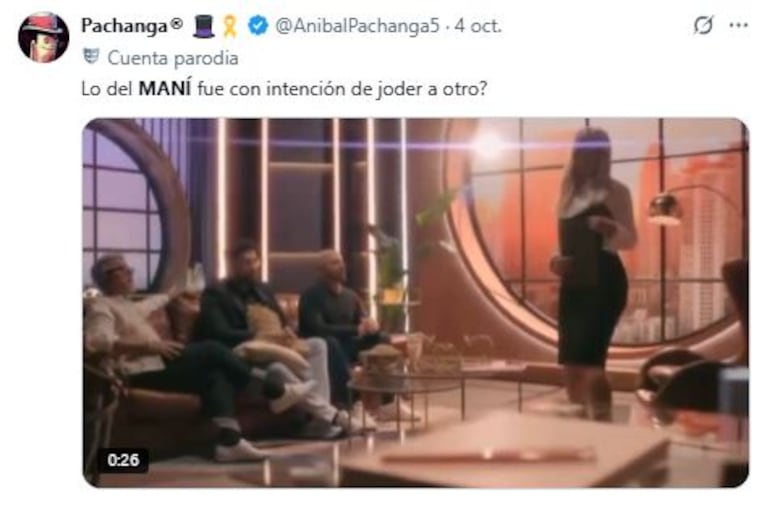Screen dimensions: 767x506
Task: Open the post via the 4 oct. timestamp
Action: [478, 25]
